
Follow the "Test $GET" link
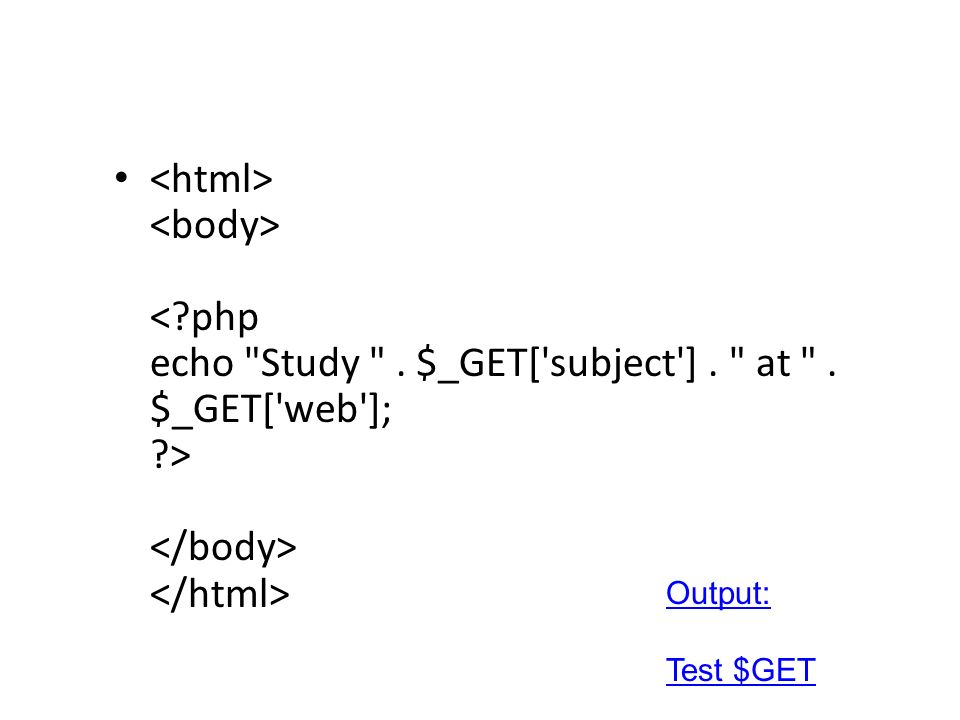point(741,670)
